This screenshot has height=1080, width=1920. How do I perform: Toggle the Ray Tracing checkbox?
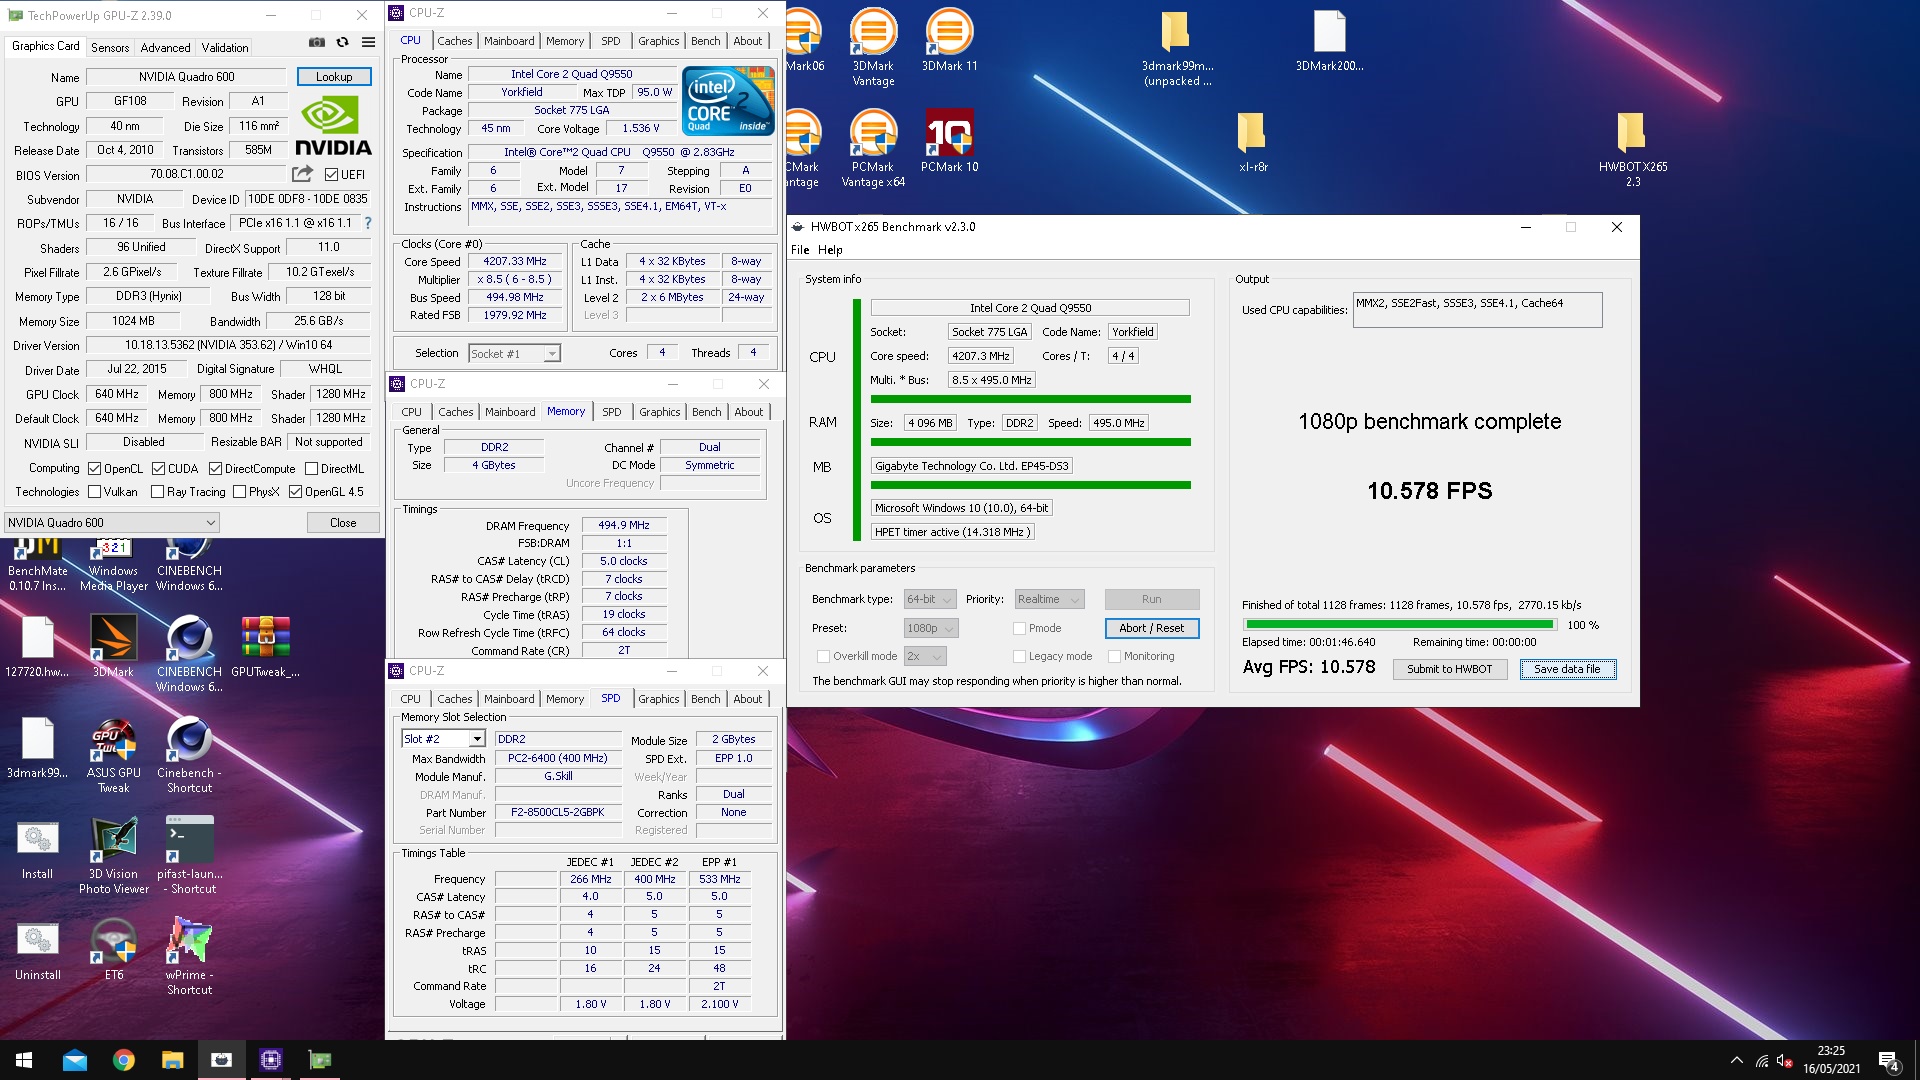(157, 491)
